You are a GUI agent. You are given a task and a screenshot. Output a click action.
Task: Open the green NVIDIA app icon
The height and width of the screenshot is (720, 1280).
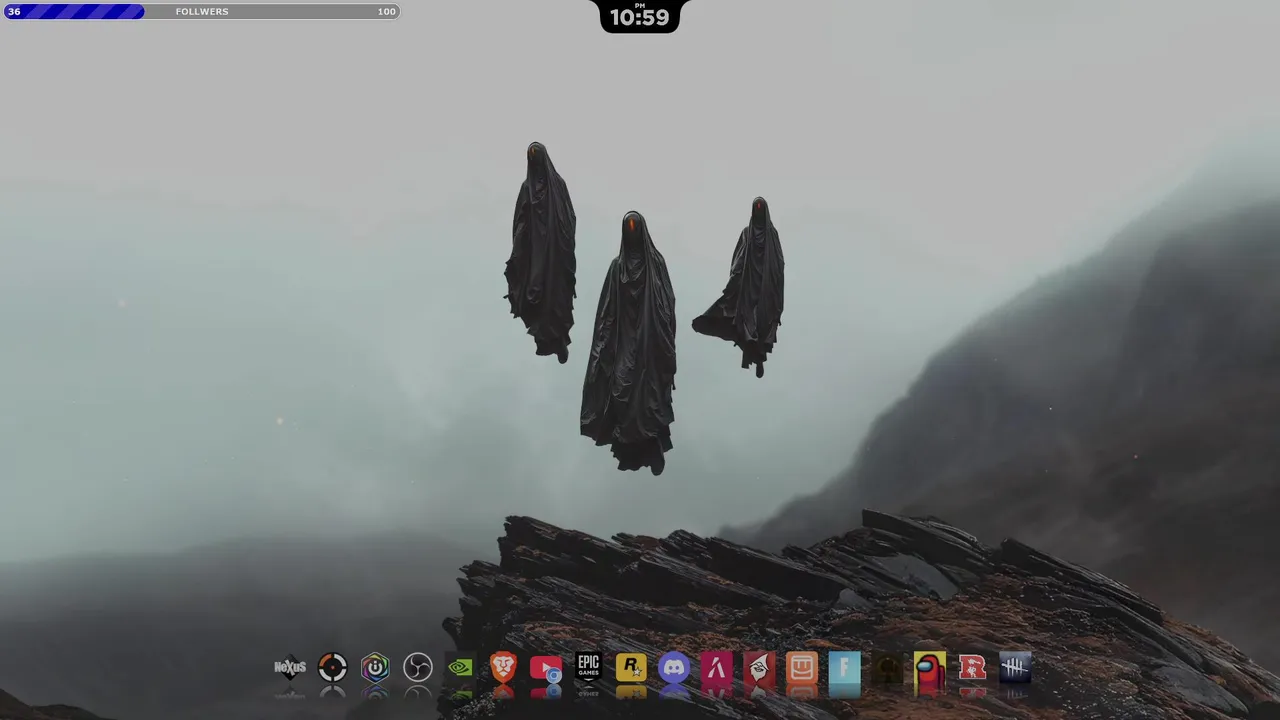[x=460, y=667]
